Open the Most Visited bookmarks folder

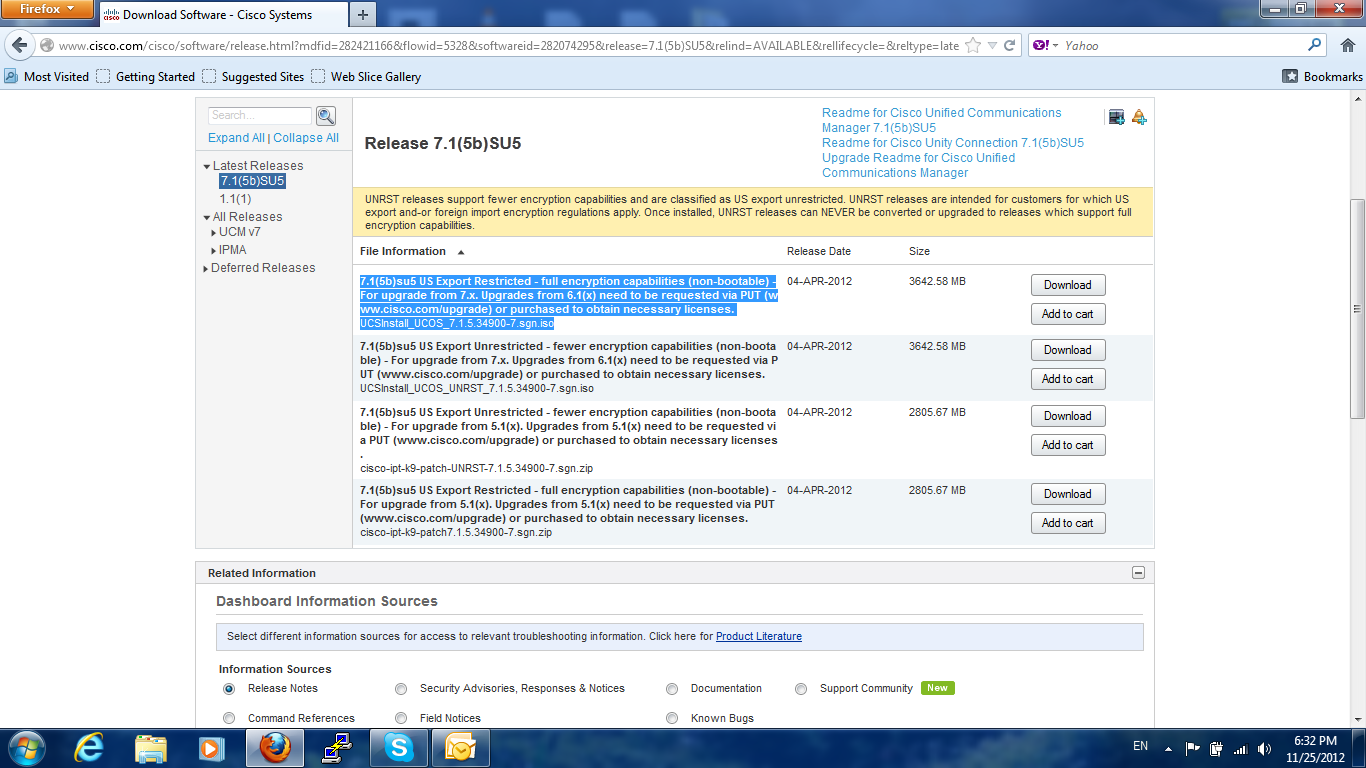pyautogui.click(x=47, y=76)
